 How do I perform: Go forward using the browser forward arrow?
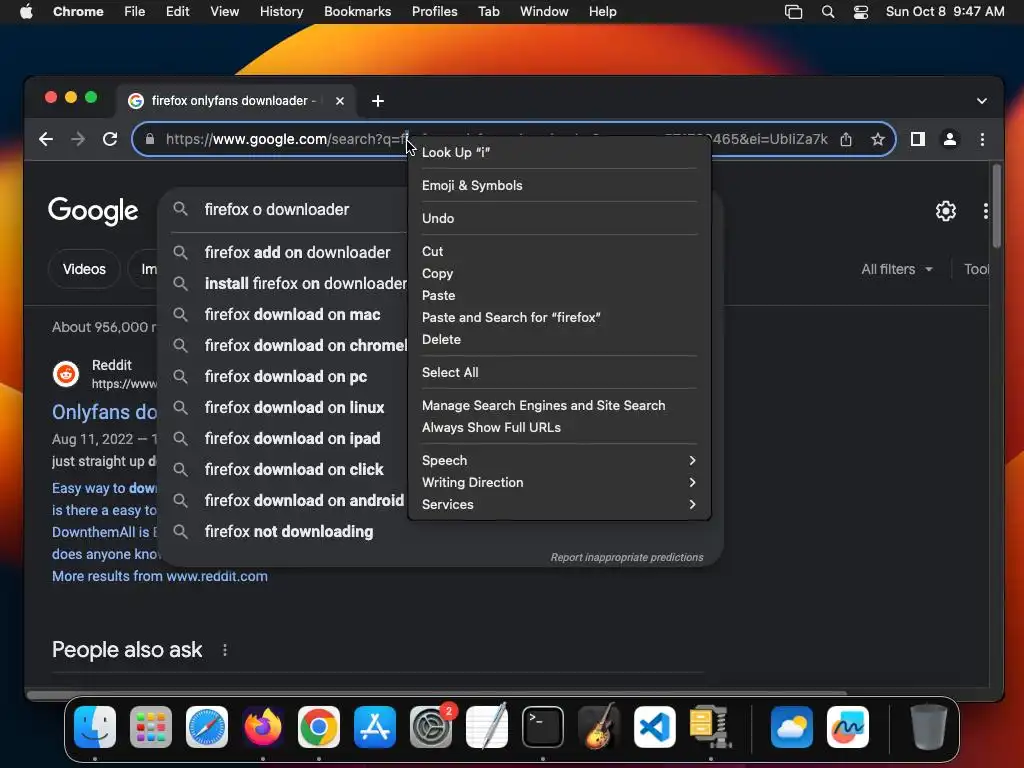pos(78,139)
